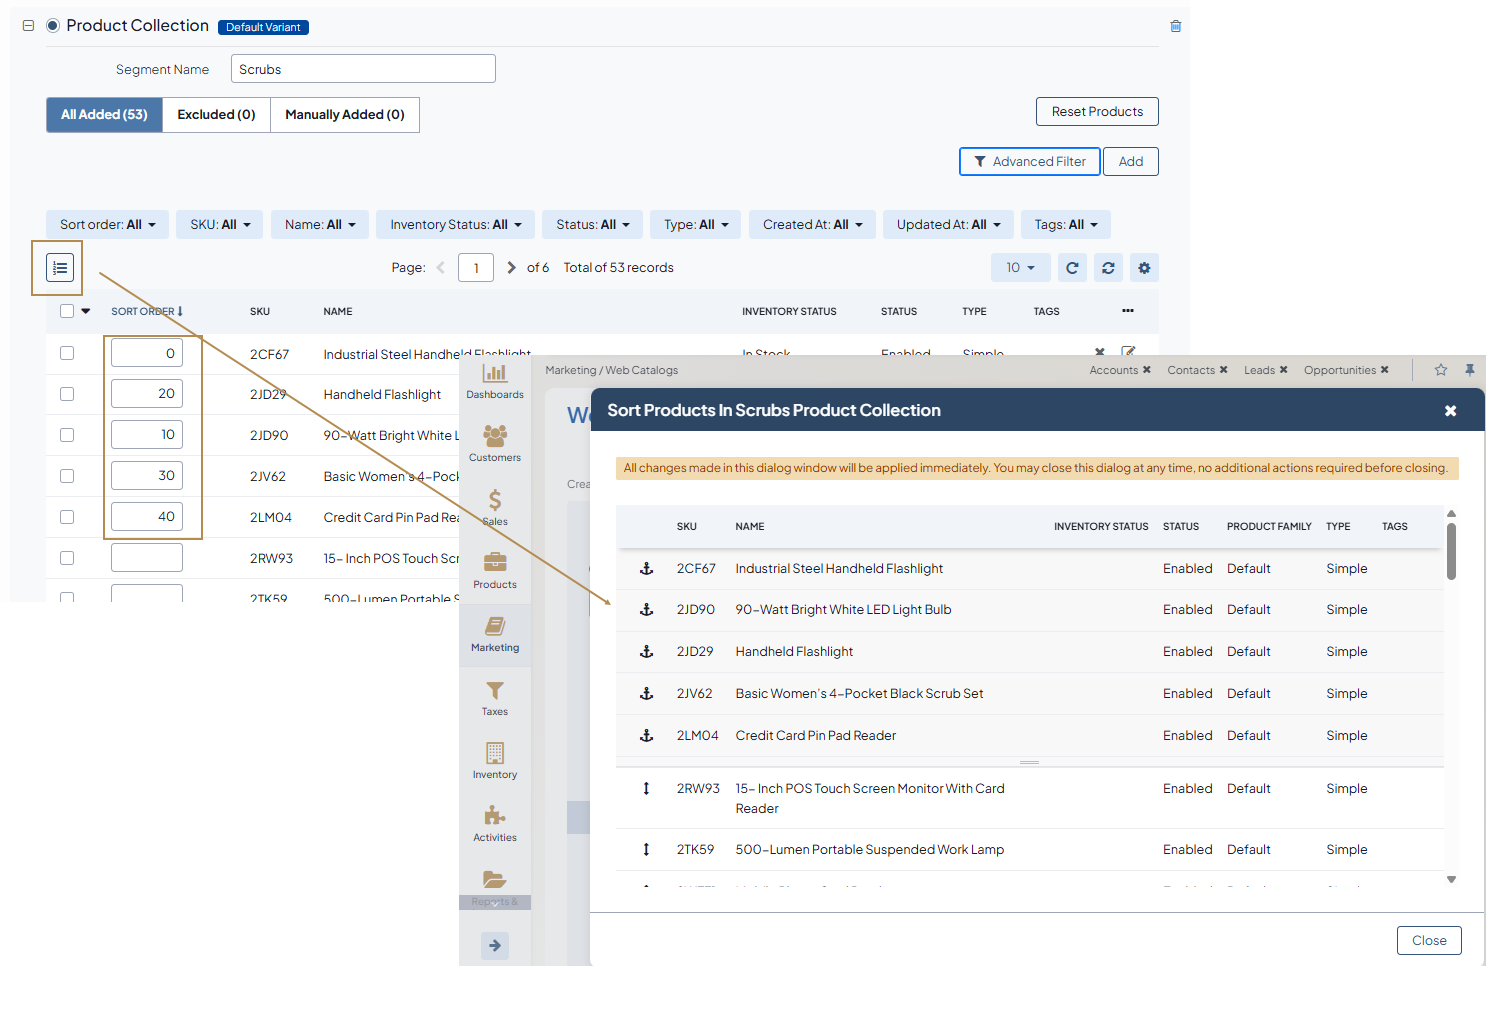The image size is (1486, 1013).
Task: Click the Reset Products button
Action: [x=1096, y=112]
